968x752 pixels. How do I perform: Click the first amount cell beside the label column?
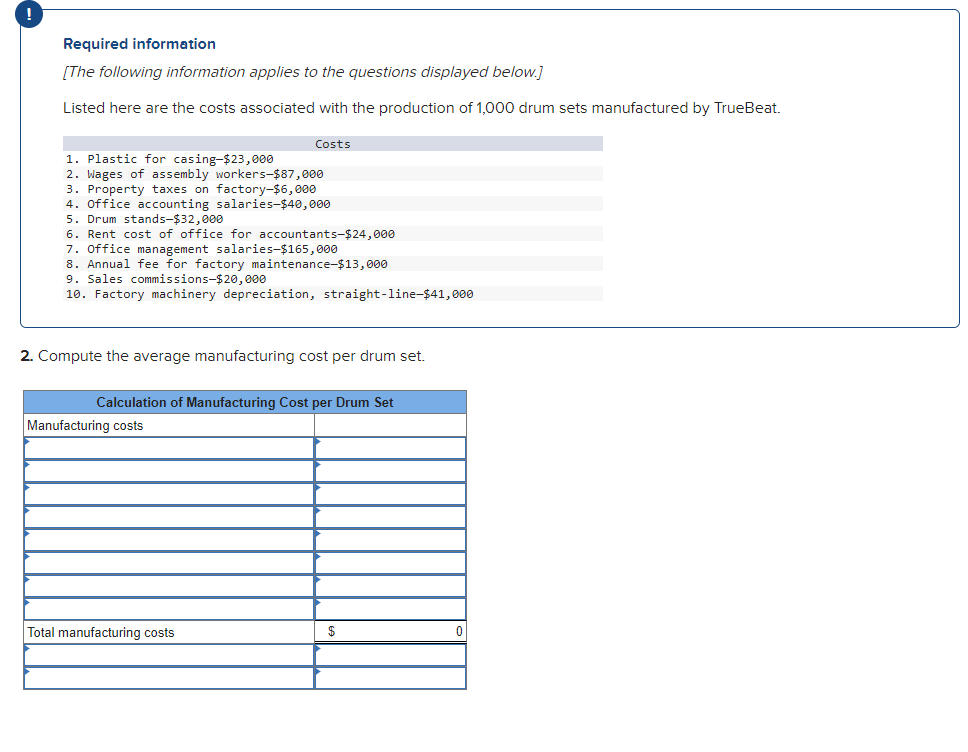390,448
